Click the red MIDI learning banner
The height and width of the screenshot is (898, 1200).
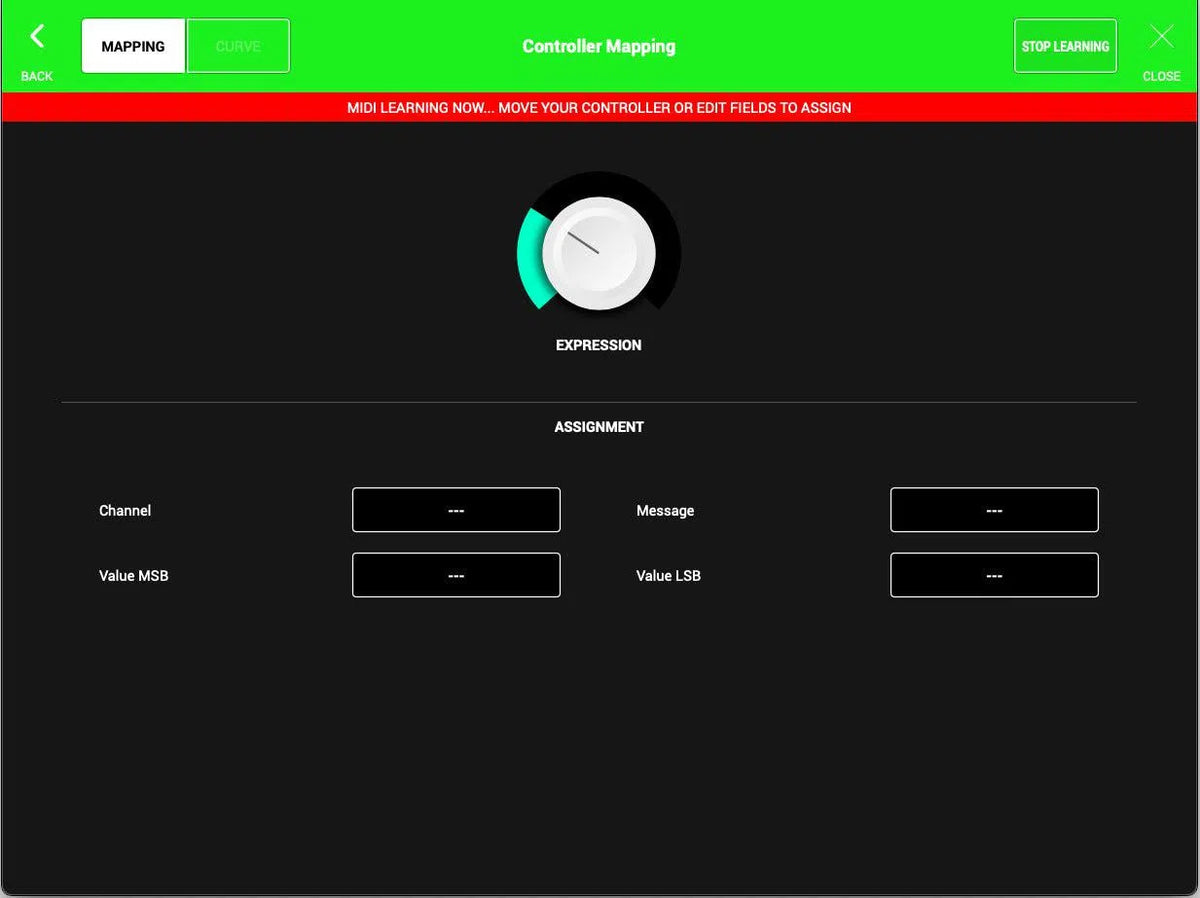[599, 108]
